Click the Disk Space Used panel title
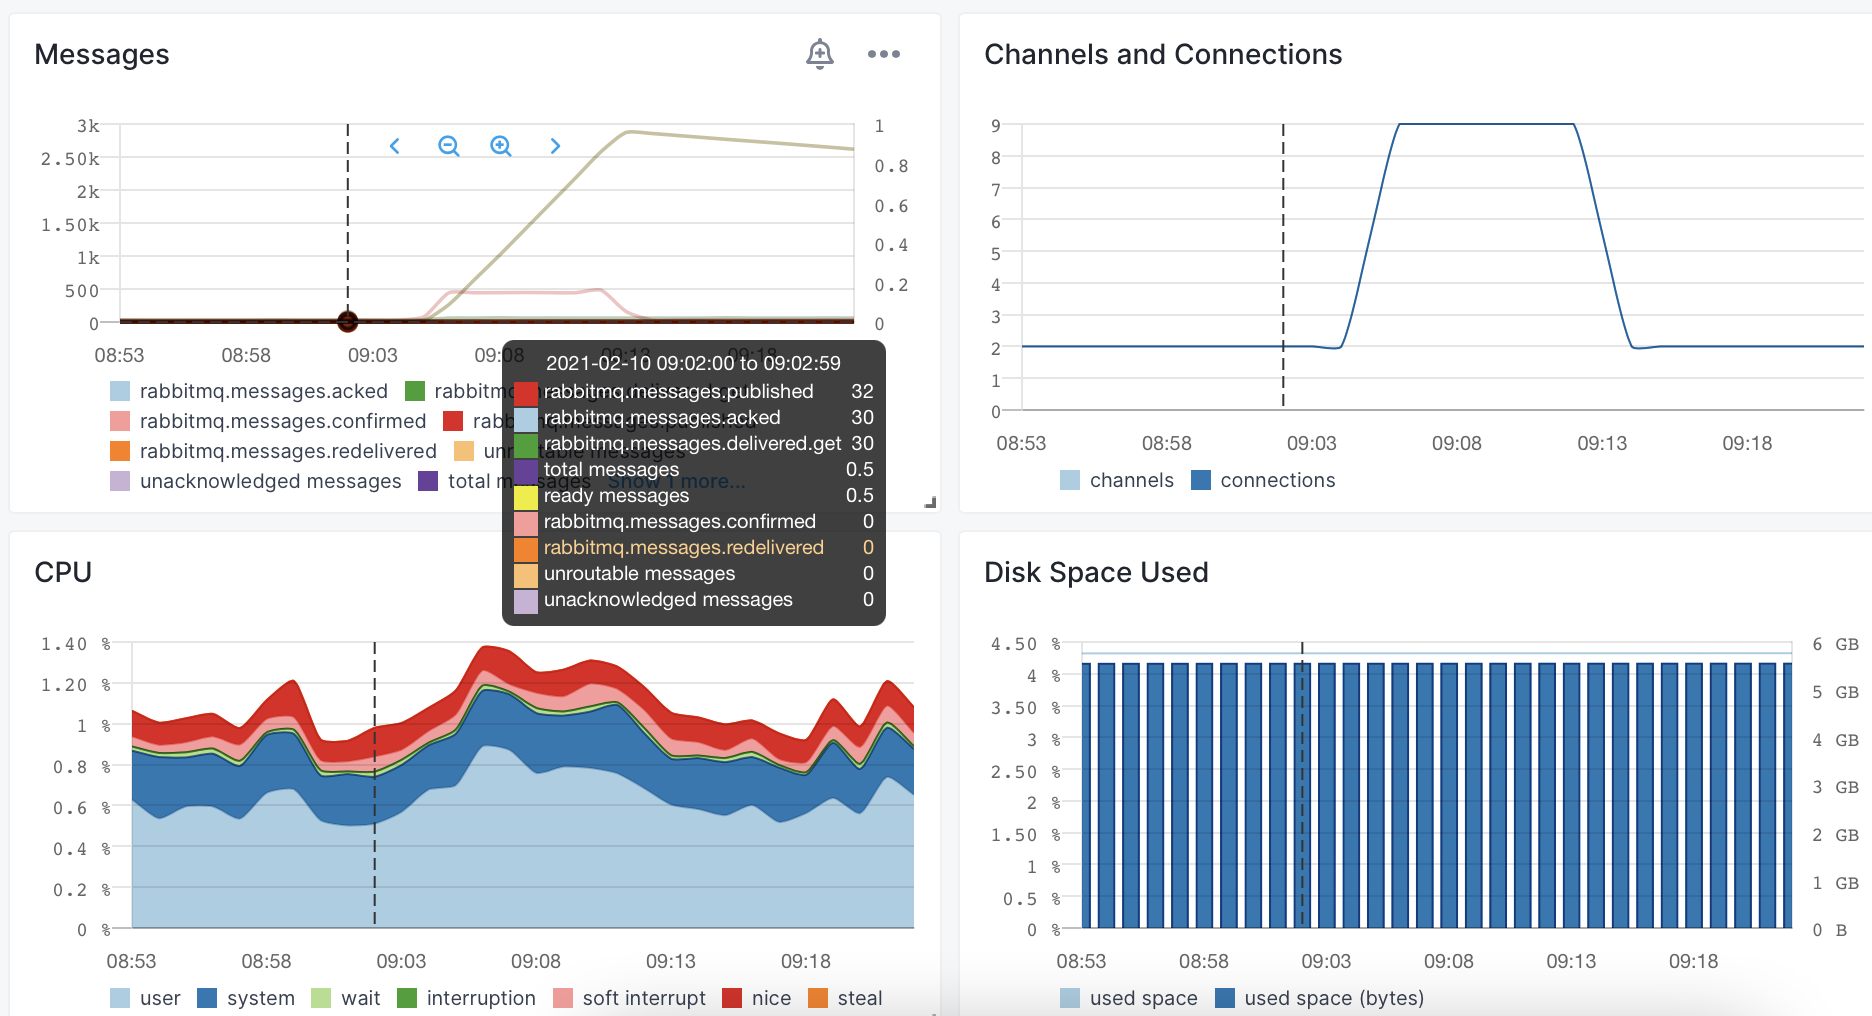This screenshot has width=1872, height=1016. coord(1096,572)
